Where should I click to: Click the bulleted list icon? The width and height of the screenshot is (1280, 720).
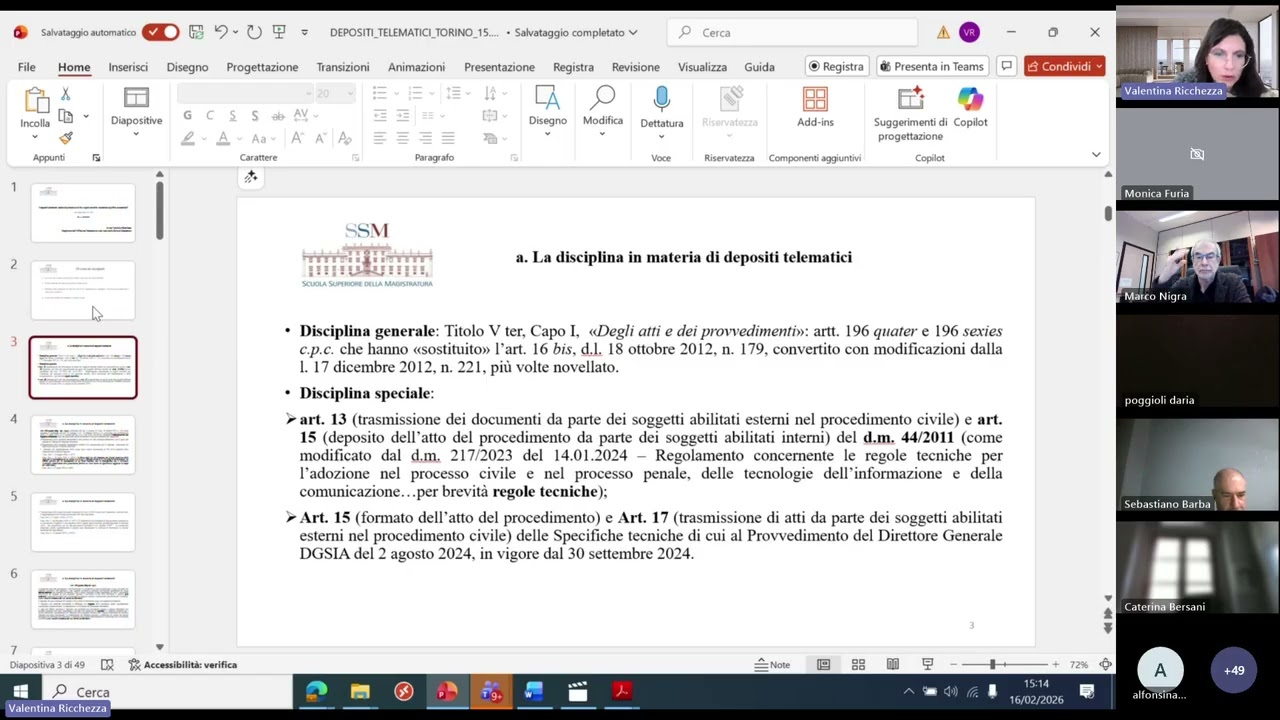379,93
